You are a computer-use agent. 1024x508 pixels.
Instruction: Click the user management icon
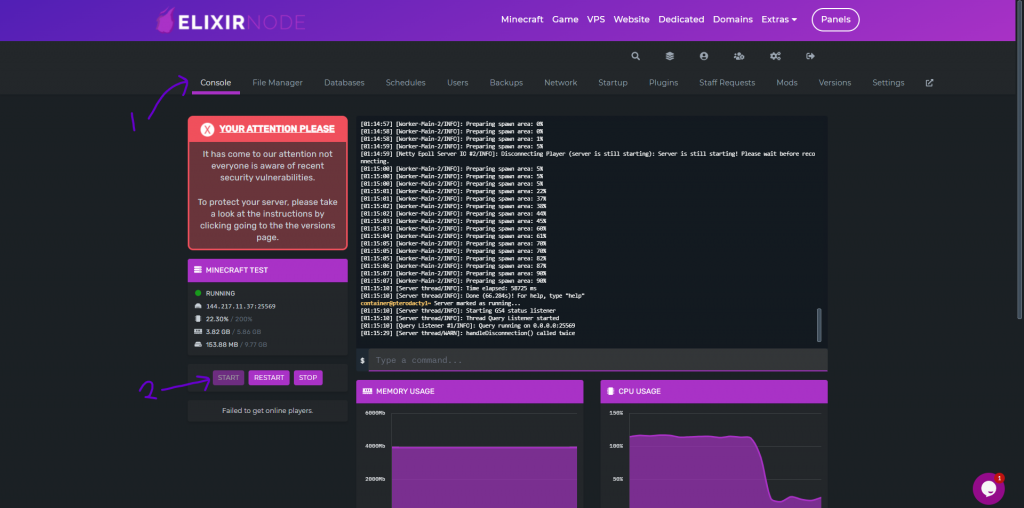pos(739,56)
